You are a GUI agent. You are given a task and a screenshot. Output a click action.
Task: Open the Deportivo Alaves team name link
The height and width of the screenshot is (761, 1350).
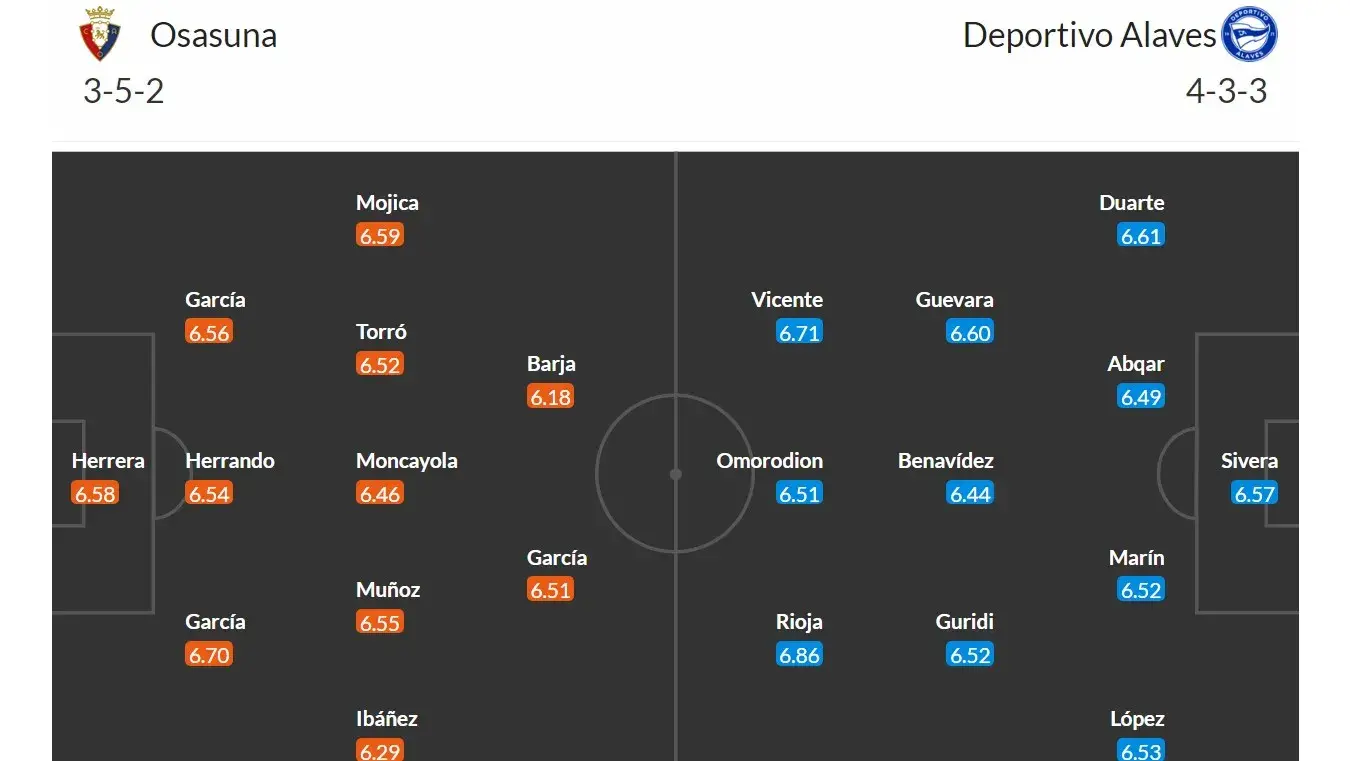pyautogui.click(x=1089, y=35)
